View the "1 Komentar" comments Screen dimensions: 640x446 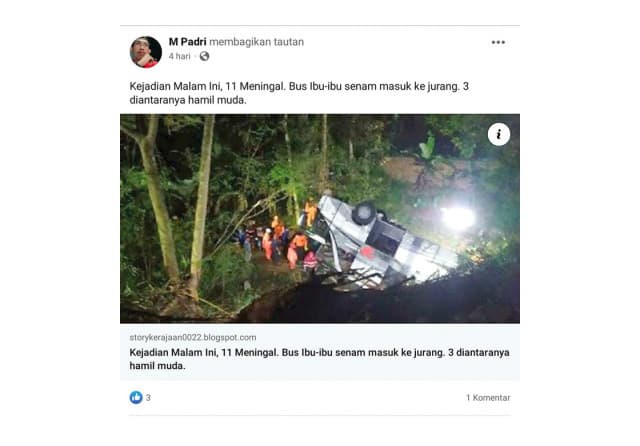coord(488,397)
